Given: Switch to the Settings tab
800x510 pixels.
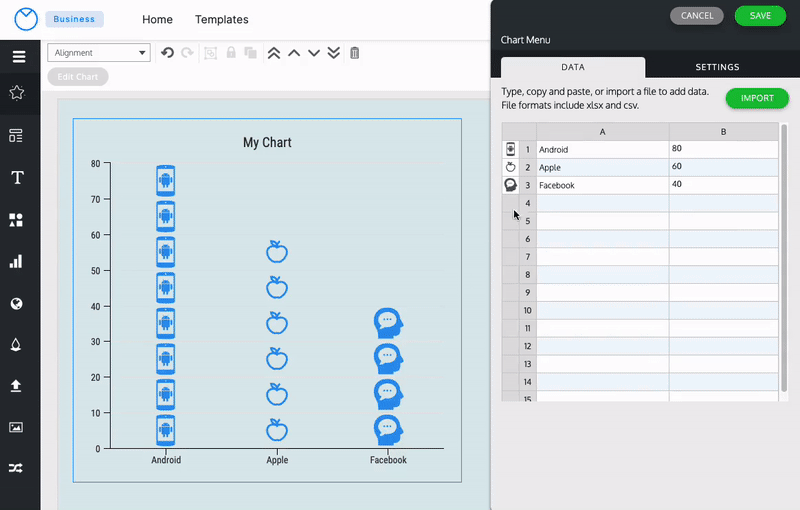Looking at the screenshot, I should point(717,67).
